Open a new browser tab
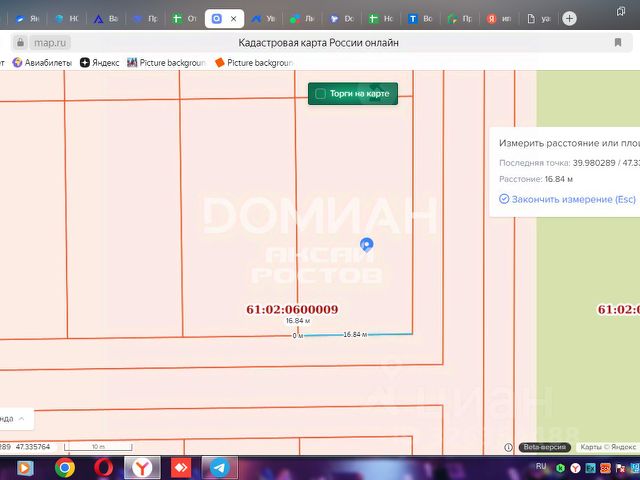This screenshot has height=480, width=640. [569, 18]
